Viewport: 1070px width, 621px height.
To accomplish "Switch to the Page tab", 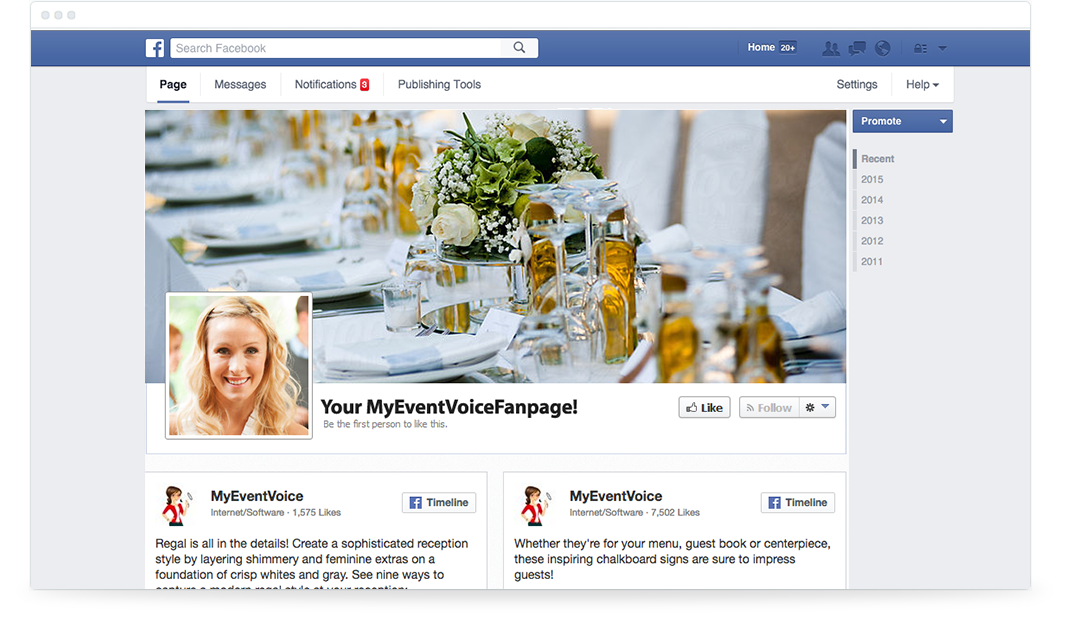I will point(173,85).
